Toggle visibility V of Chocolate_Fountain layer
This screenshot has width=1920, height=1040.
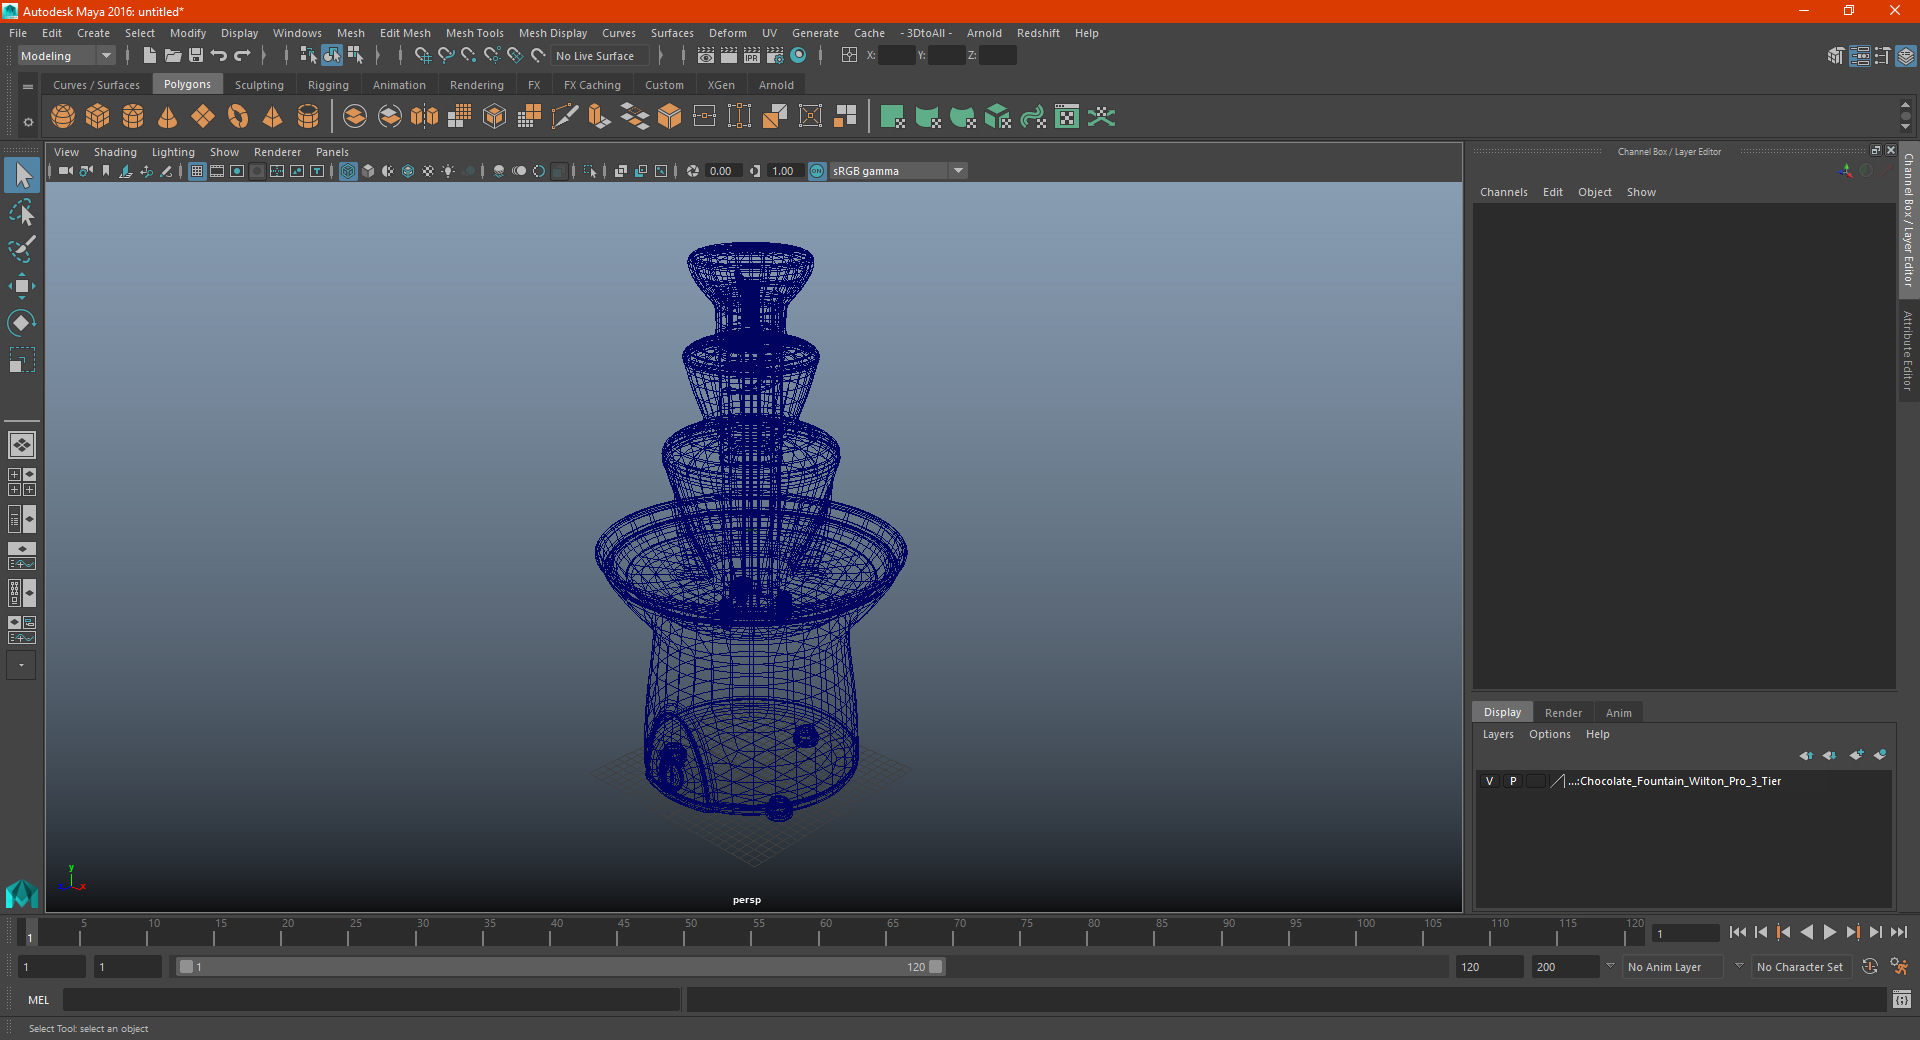pos(1489,782)
